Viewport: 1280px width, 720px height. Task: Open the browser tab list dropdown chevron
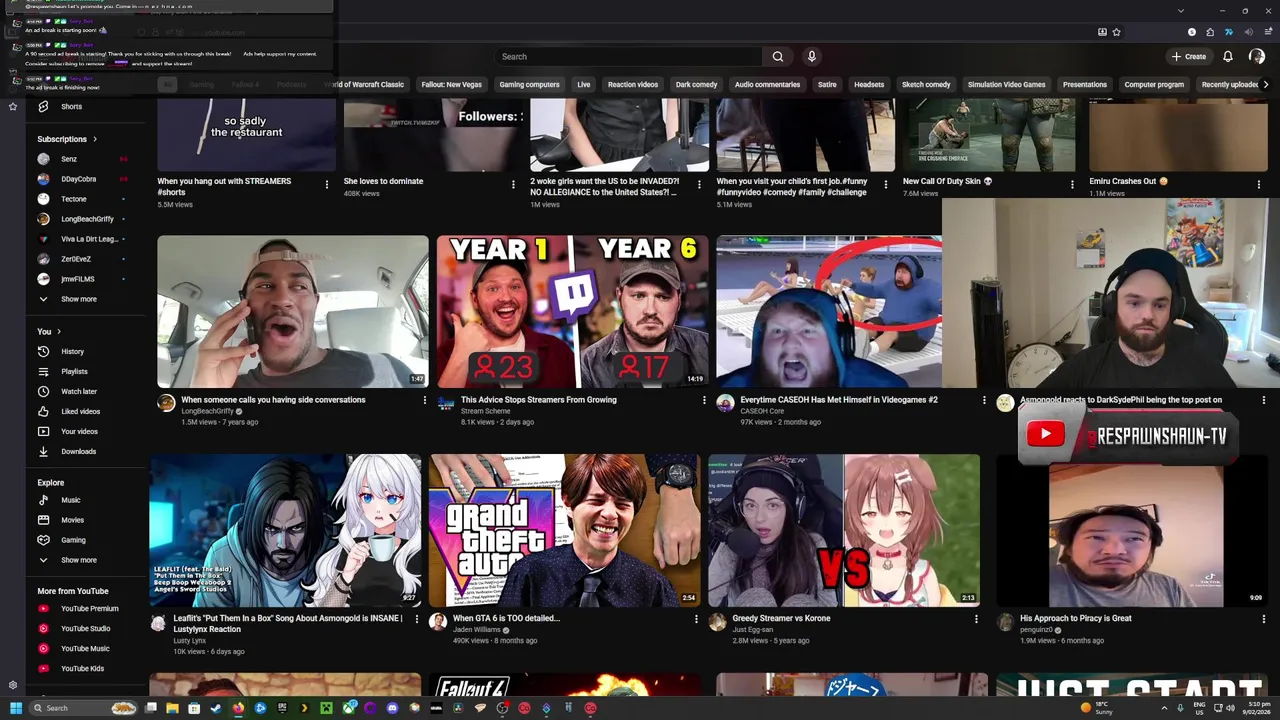tap(1181, 11)
